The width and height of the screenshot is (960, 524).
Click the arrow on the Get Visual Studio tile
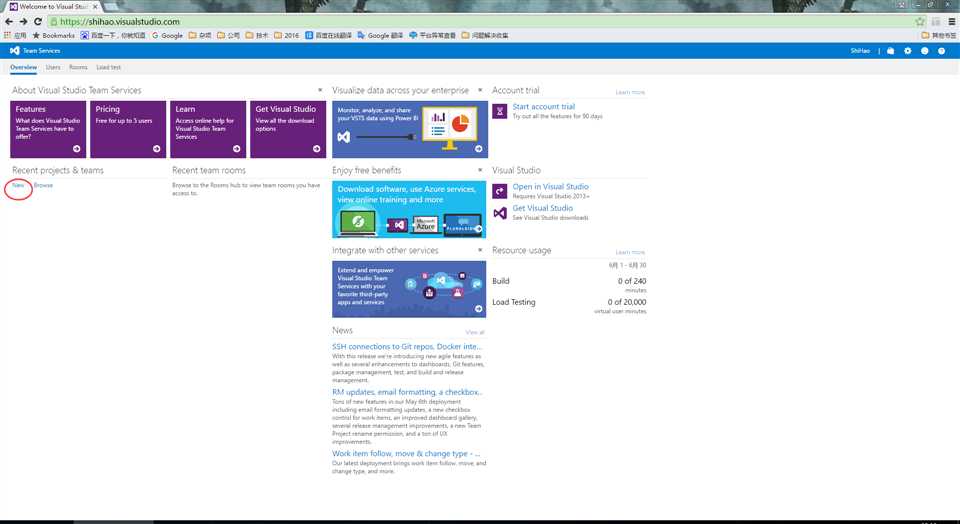pos(317,149)
